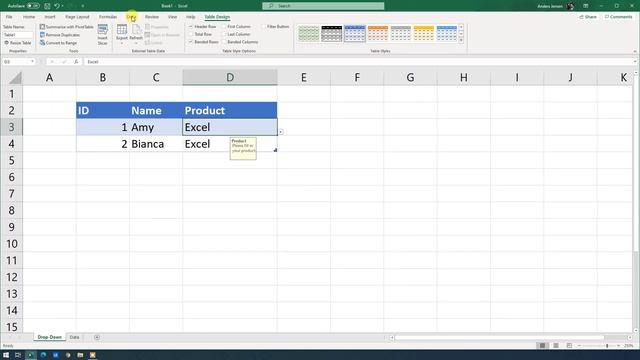The height and width of the screenshot is (360, 640).
Task: Open the Home ribbon tab
Action: click(29, 17)
